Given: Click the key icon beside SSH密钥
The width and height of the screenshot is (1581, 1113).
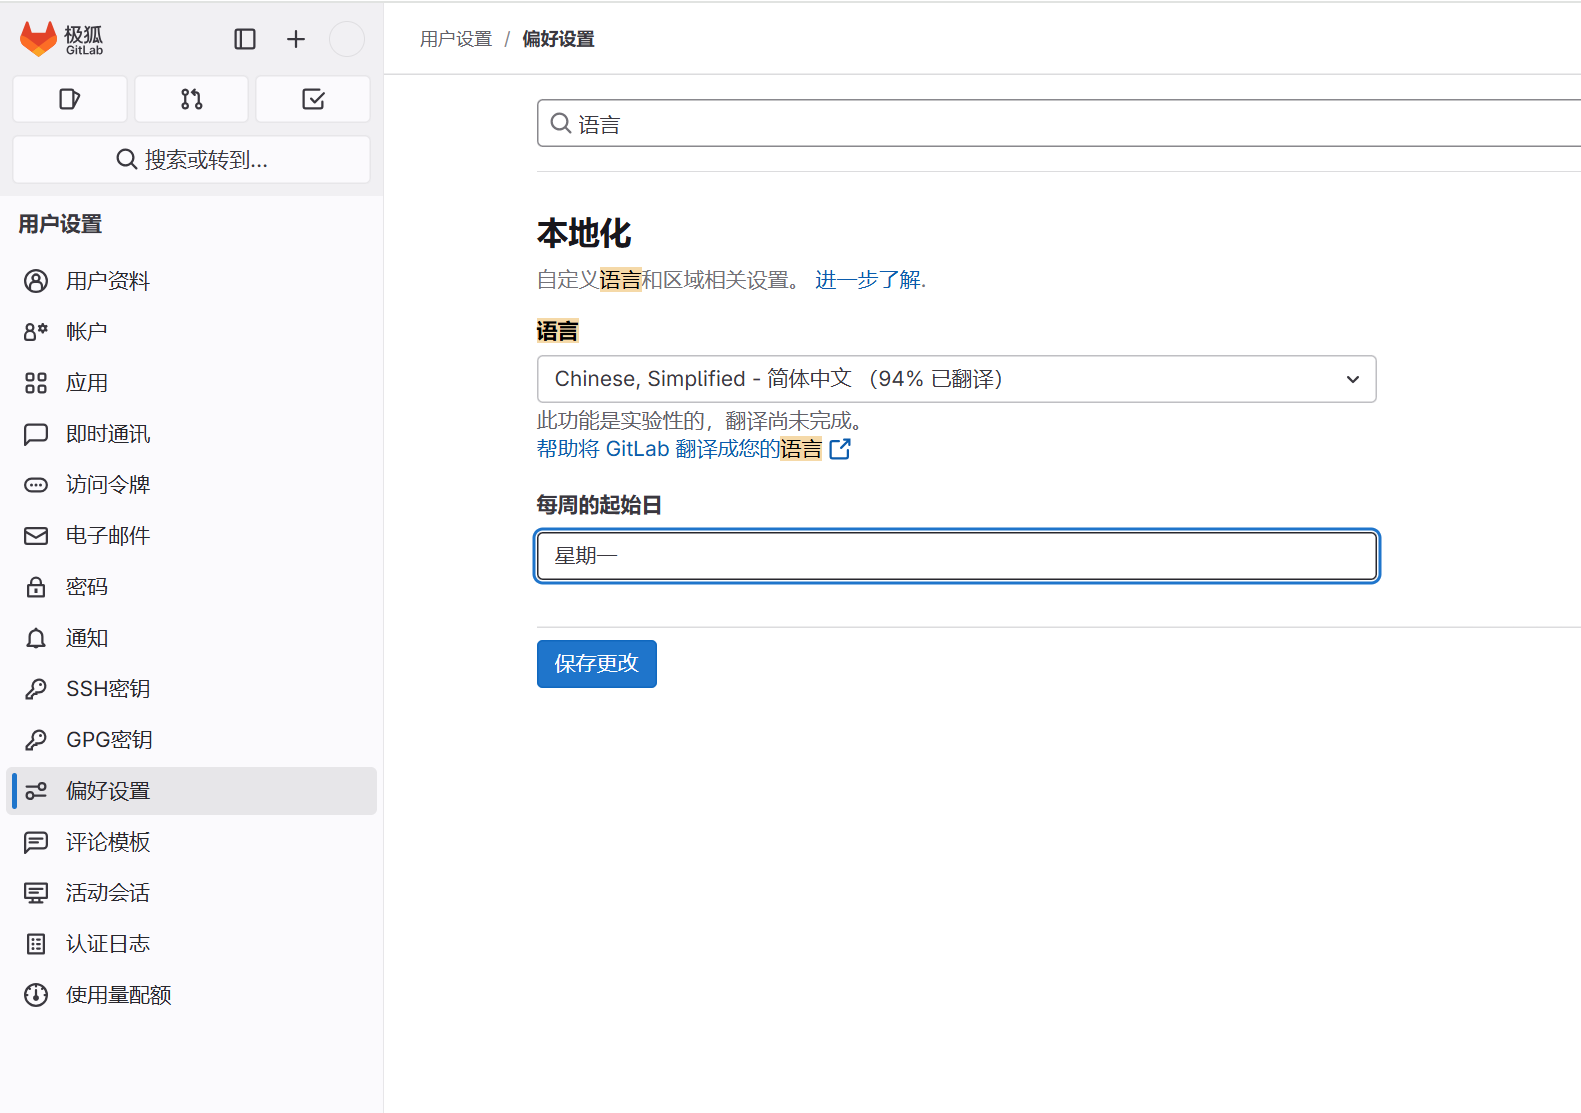Looking at the screenshot, I should point(36,689).
